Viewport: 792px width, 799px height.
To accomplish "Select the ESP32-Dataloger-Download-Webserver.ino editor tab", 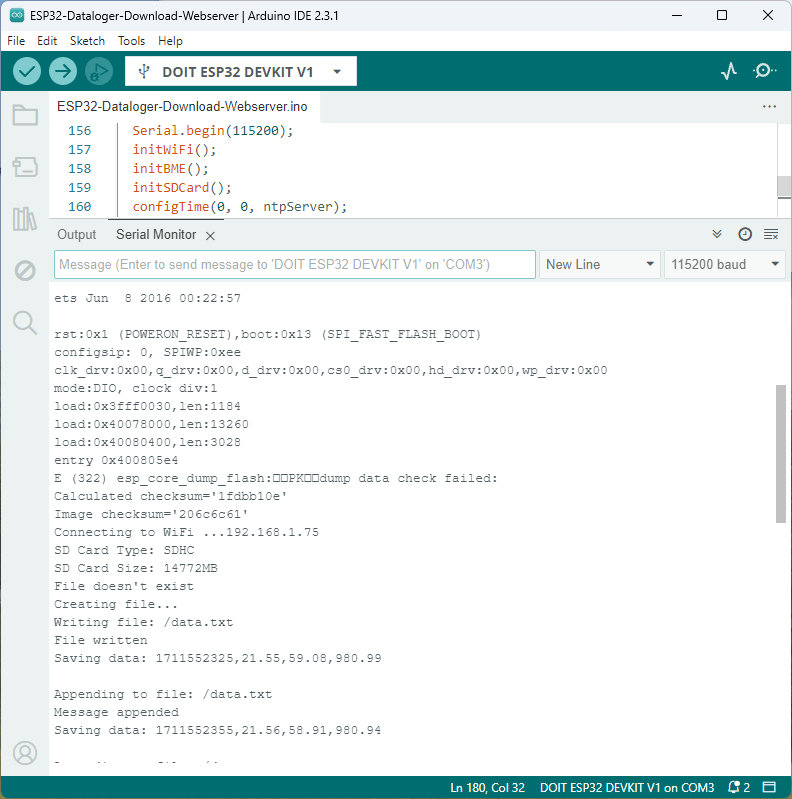I will 182,106.
